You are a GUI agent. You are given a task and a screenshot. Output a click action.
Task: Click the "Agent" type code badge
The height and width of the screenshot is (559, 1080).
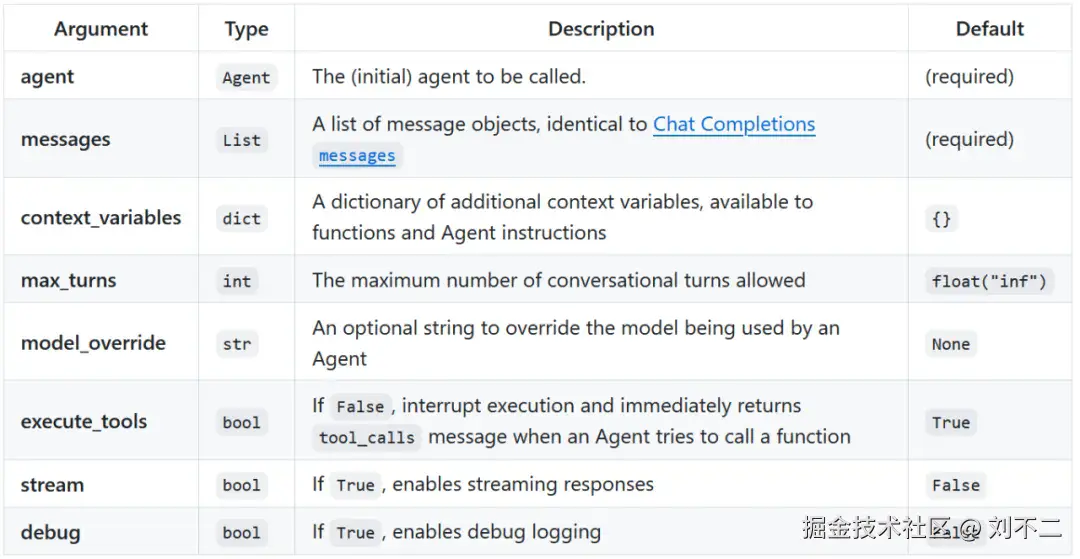point(246,78)
